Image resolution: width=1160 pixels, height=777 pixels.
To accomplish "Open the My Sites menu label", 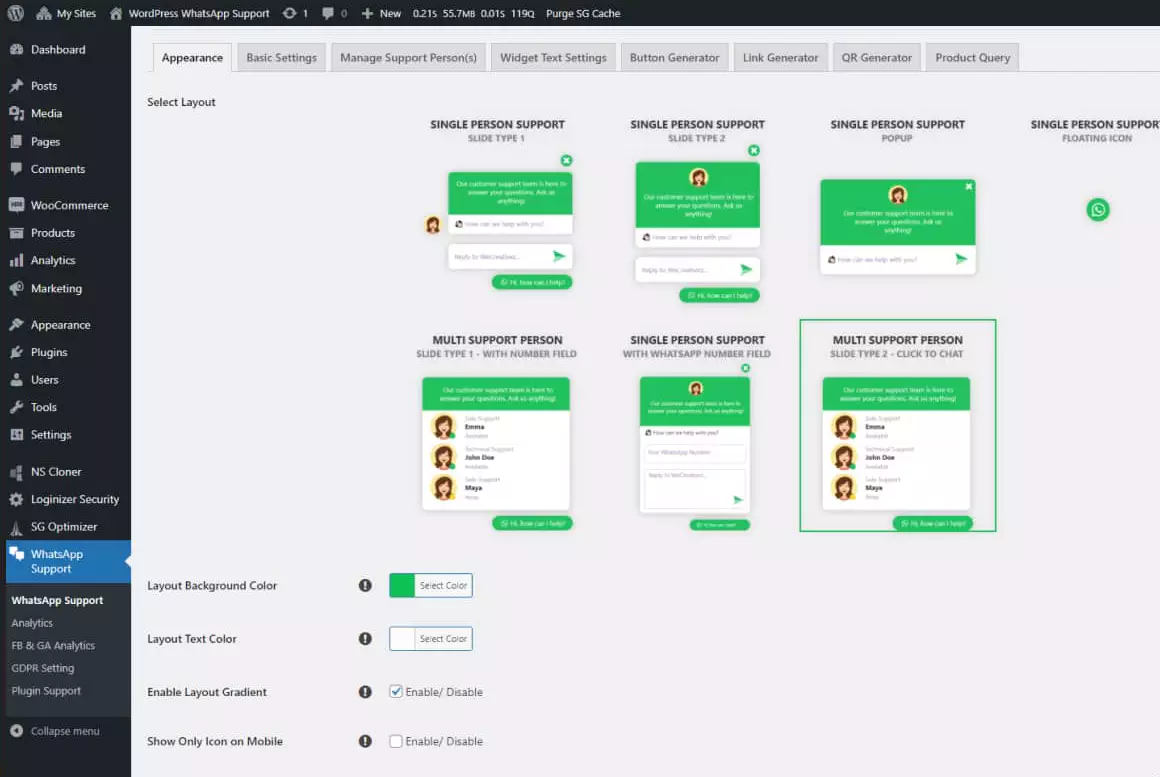I will pos(76,13).
